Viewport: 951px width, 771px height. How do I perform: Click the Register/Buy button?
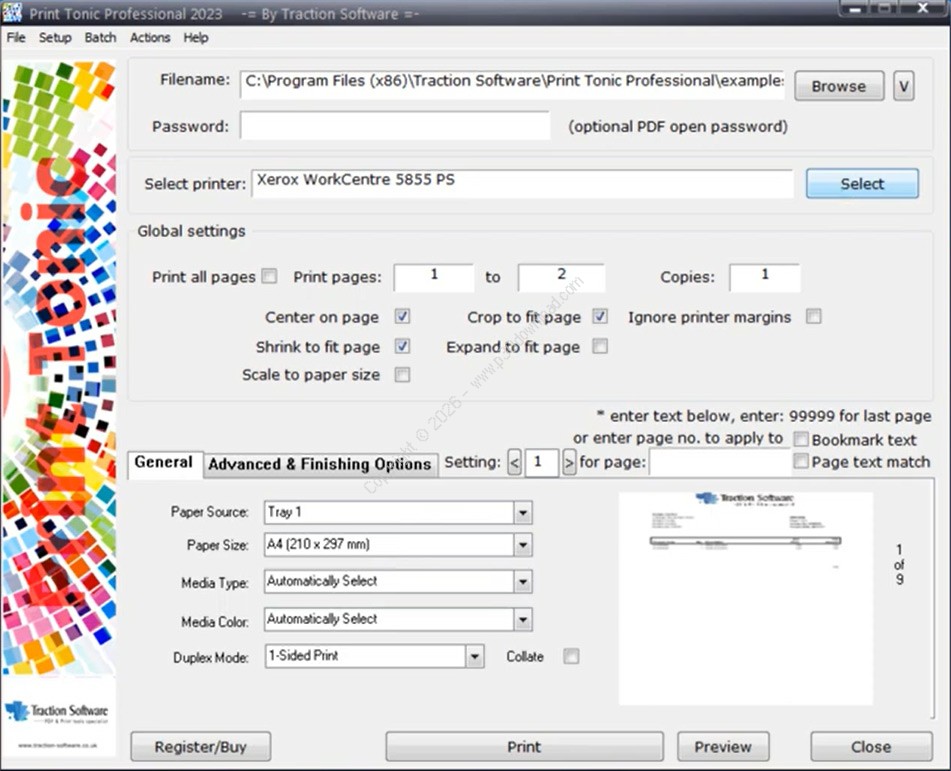pyautogui.click(x=201, y=746)
